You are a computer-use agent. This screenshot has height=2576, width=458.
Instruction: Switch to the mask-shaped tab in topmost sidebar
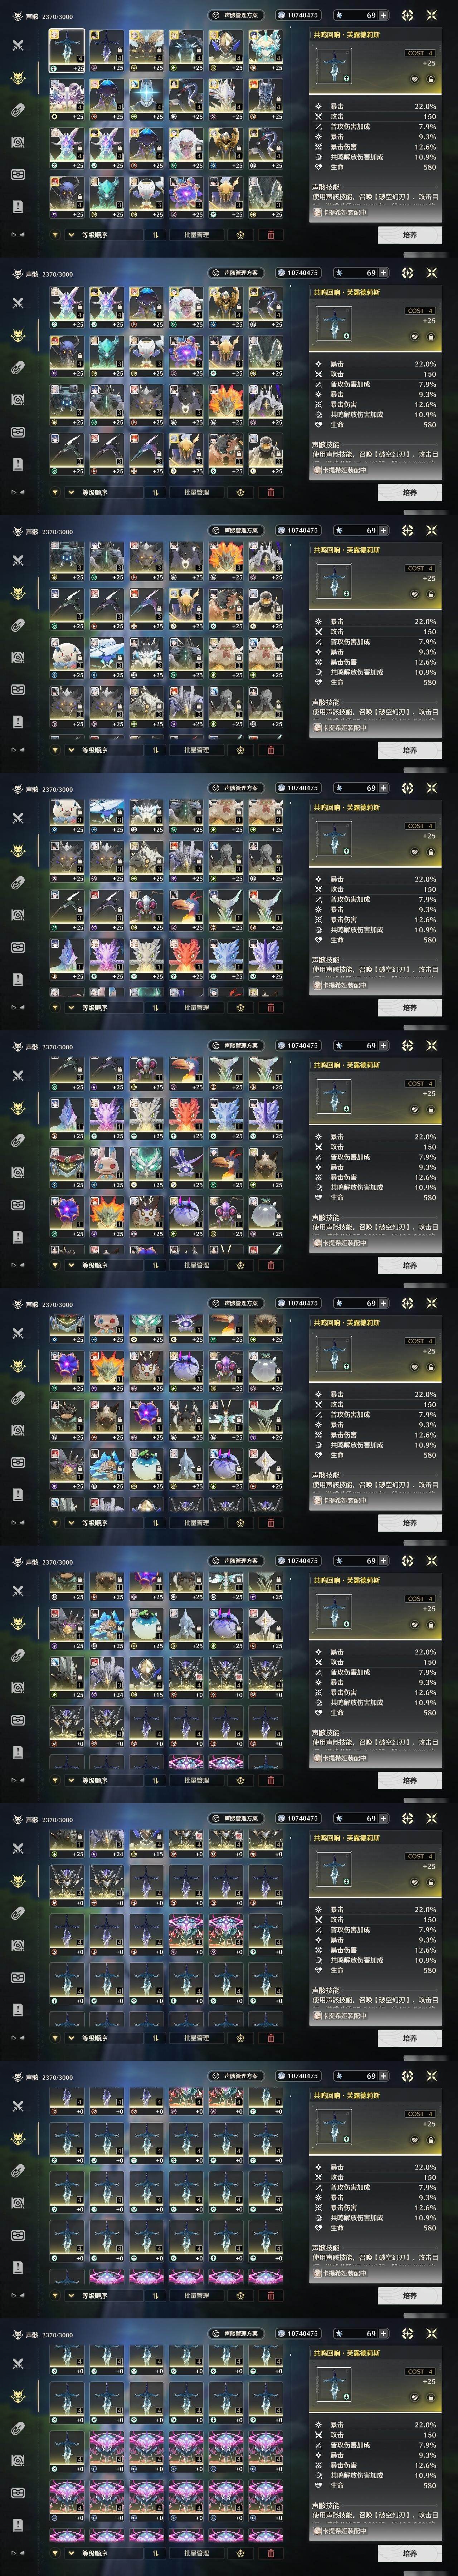[x=17, y=174]
